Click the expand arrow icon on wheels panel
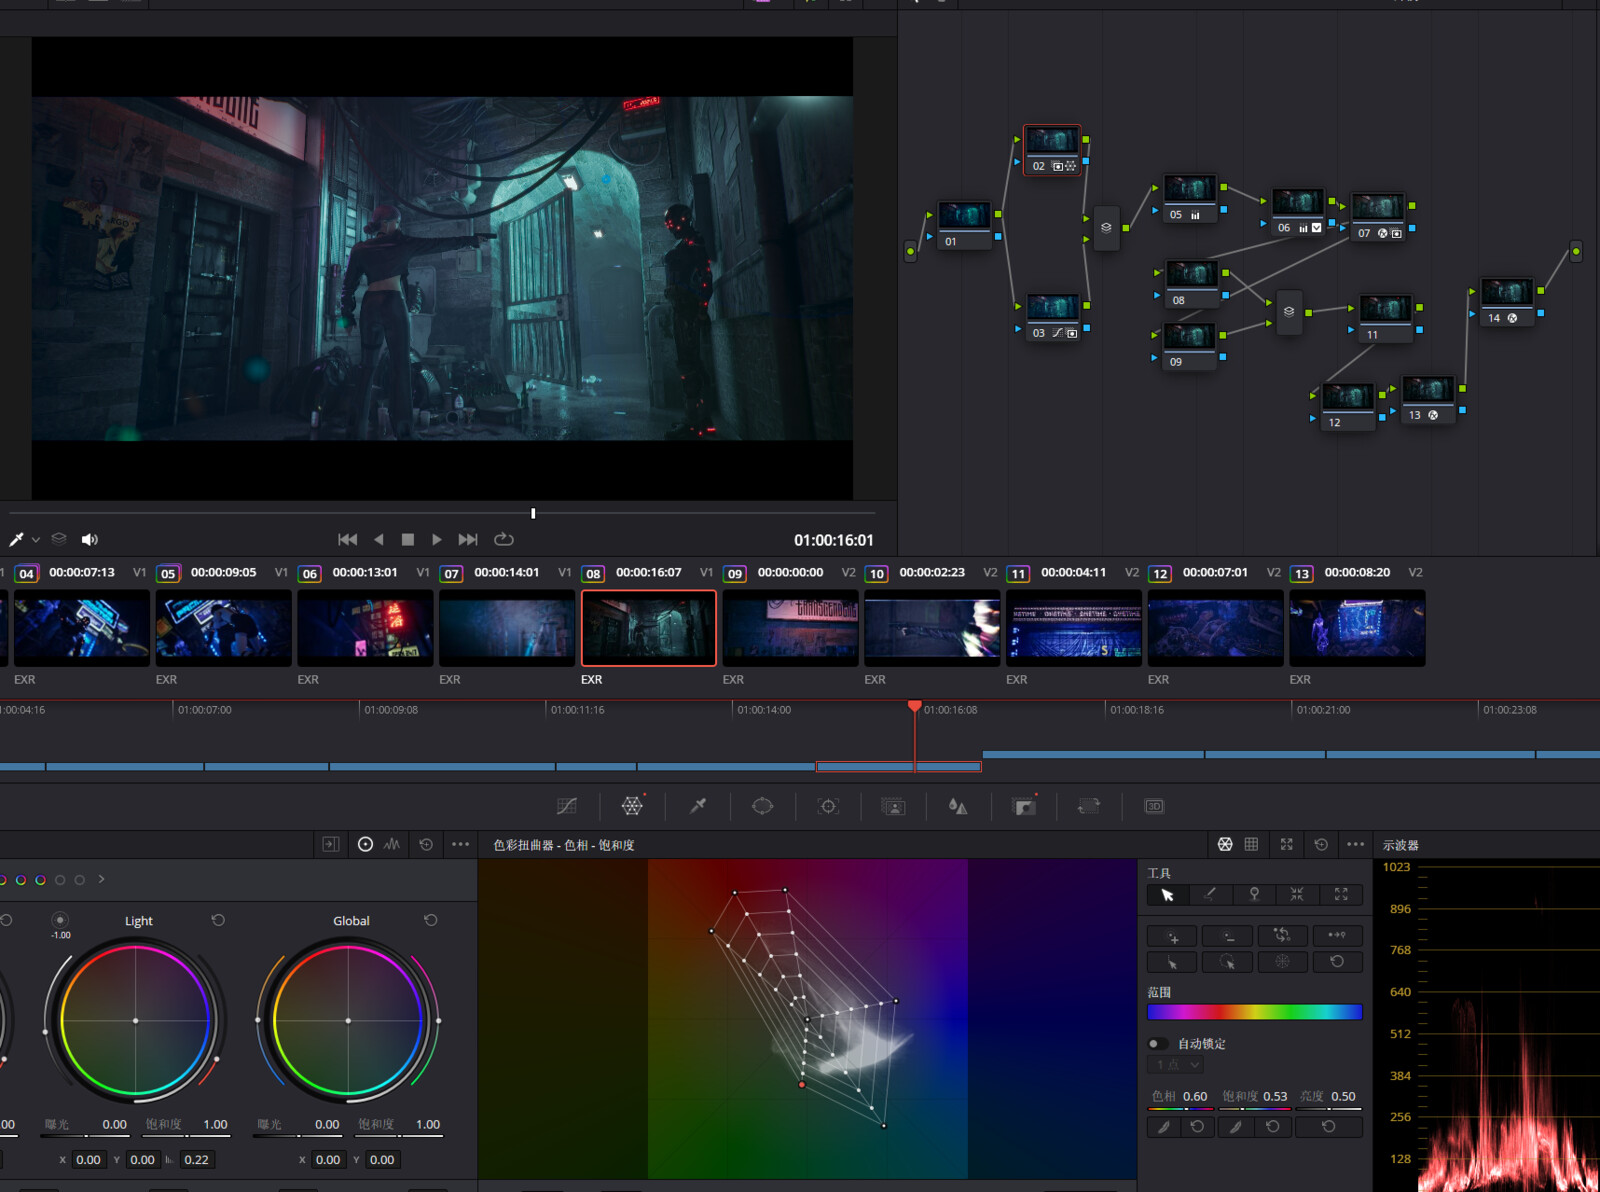 click(x=330, y=845)
